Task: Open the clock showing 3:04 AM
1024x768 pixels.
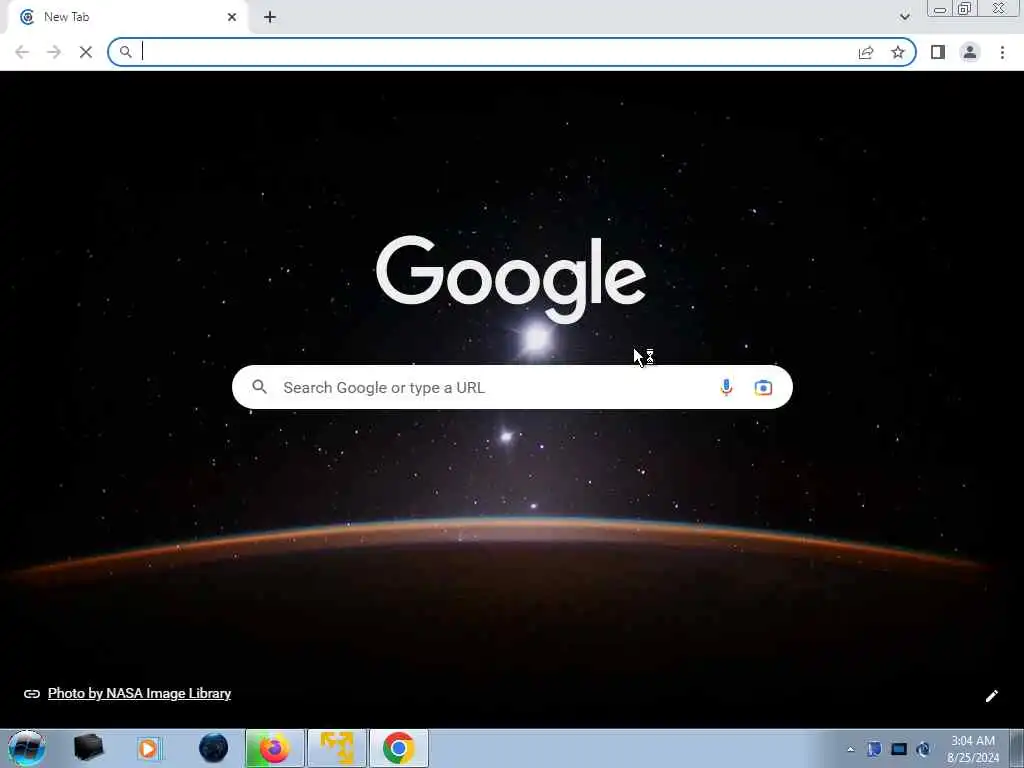Action: point(972,749)
